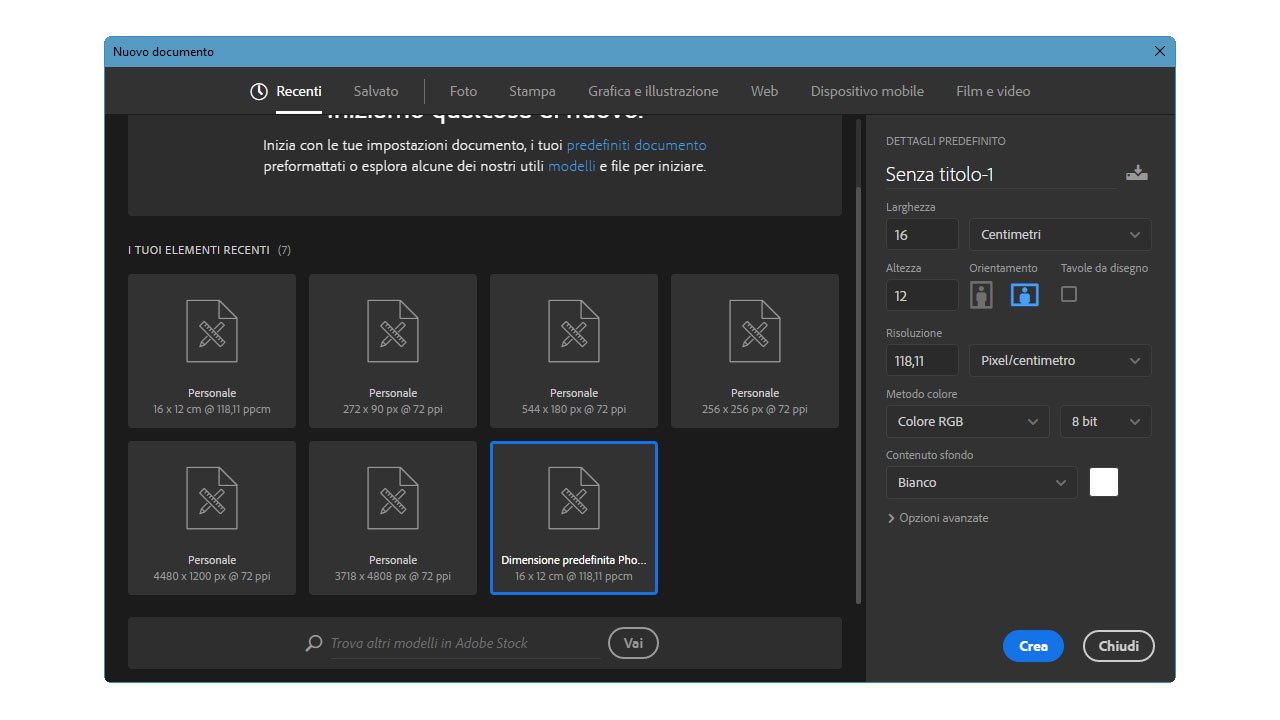
Task: Select landscape orientation icon
Action: [1024, 295]
